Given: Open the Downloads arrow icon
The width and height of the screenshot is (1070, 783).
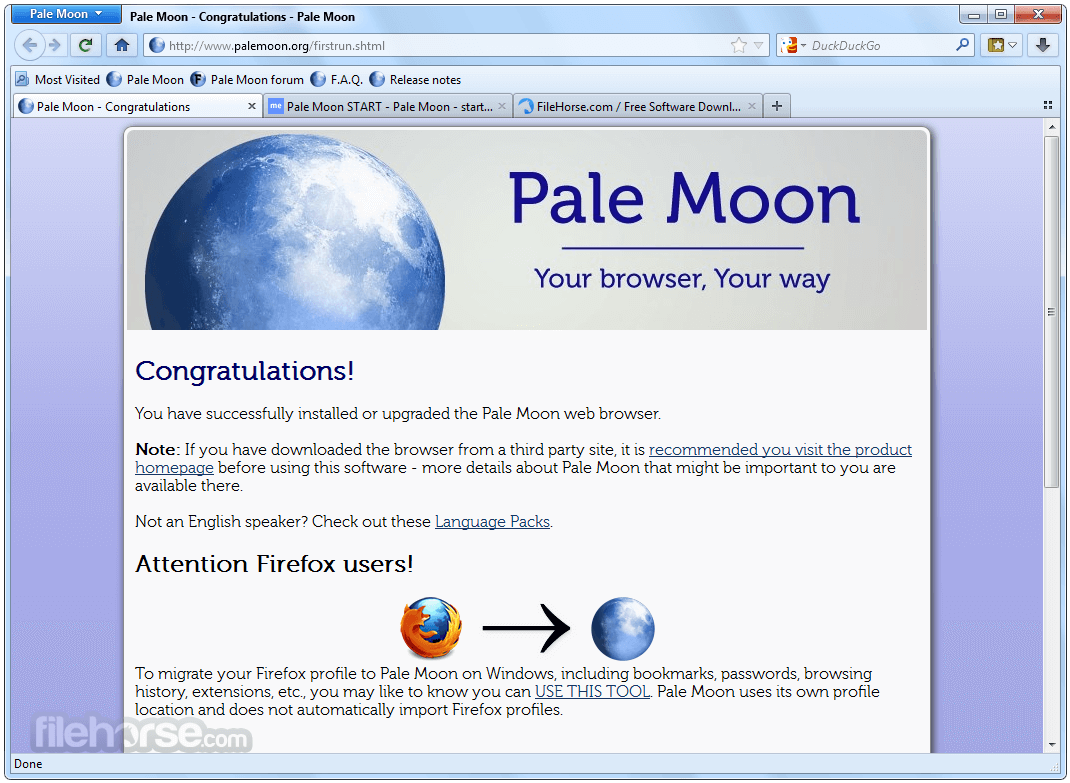Looking at the screenshot, I should 1043,44.
